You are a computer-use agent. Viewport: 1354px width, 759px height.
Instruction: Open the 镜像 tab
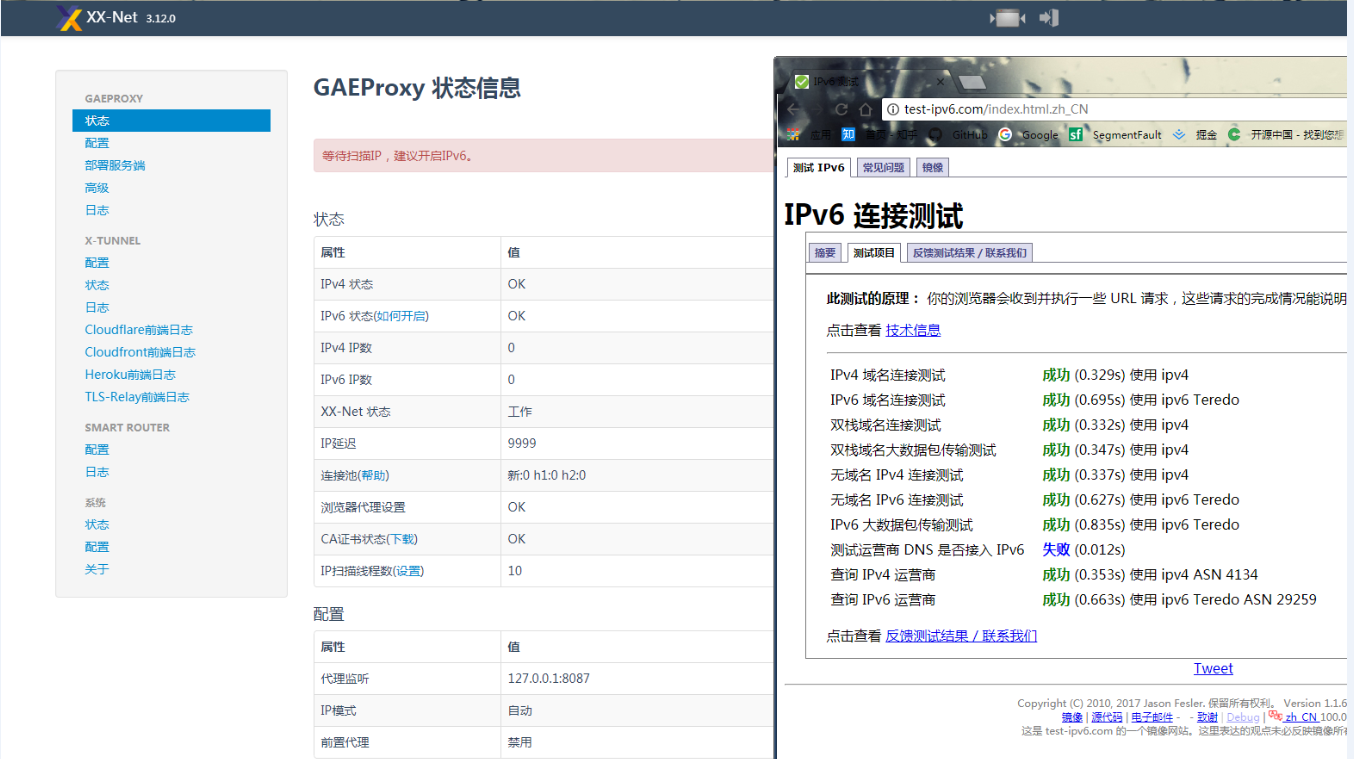click(x=932, y=167)
